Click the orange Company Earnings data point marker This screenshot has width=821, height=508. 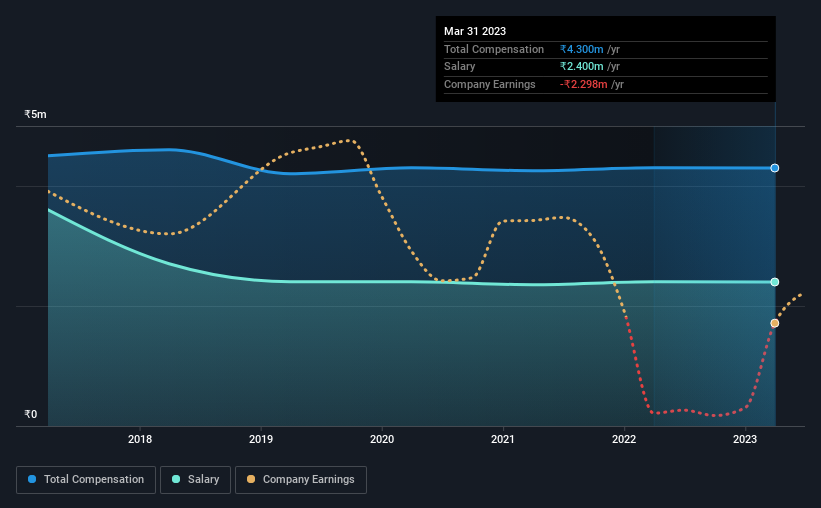click(774, 324)
